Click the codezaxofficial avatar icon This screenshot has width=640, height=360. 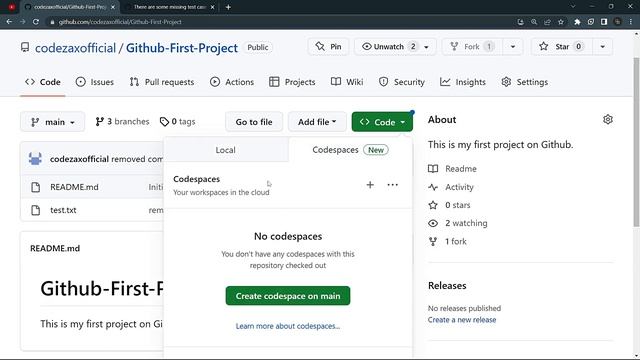[x=36, y=159]
